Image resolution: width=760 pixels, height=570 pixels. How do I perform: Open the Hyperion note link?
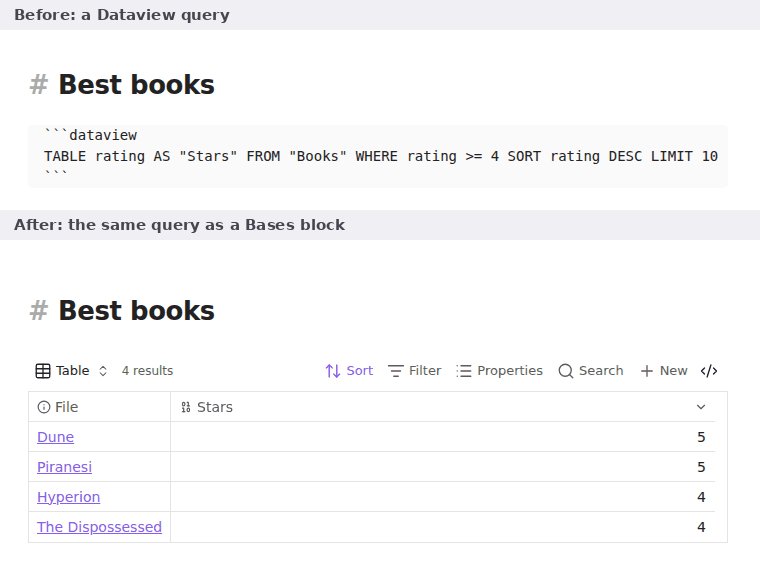68,497
